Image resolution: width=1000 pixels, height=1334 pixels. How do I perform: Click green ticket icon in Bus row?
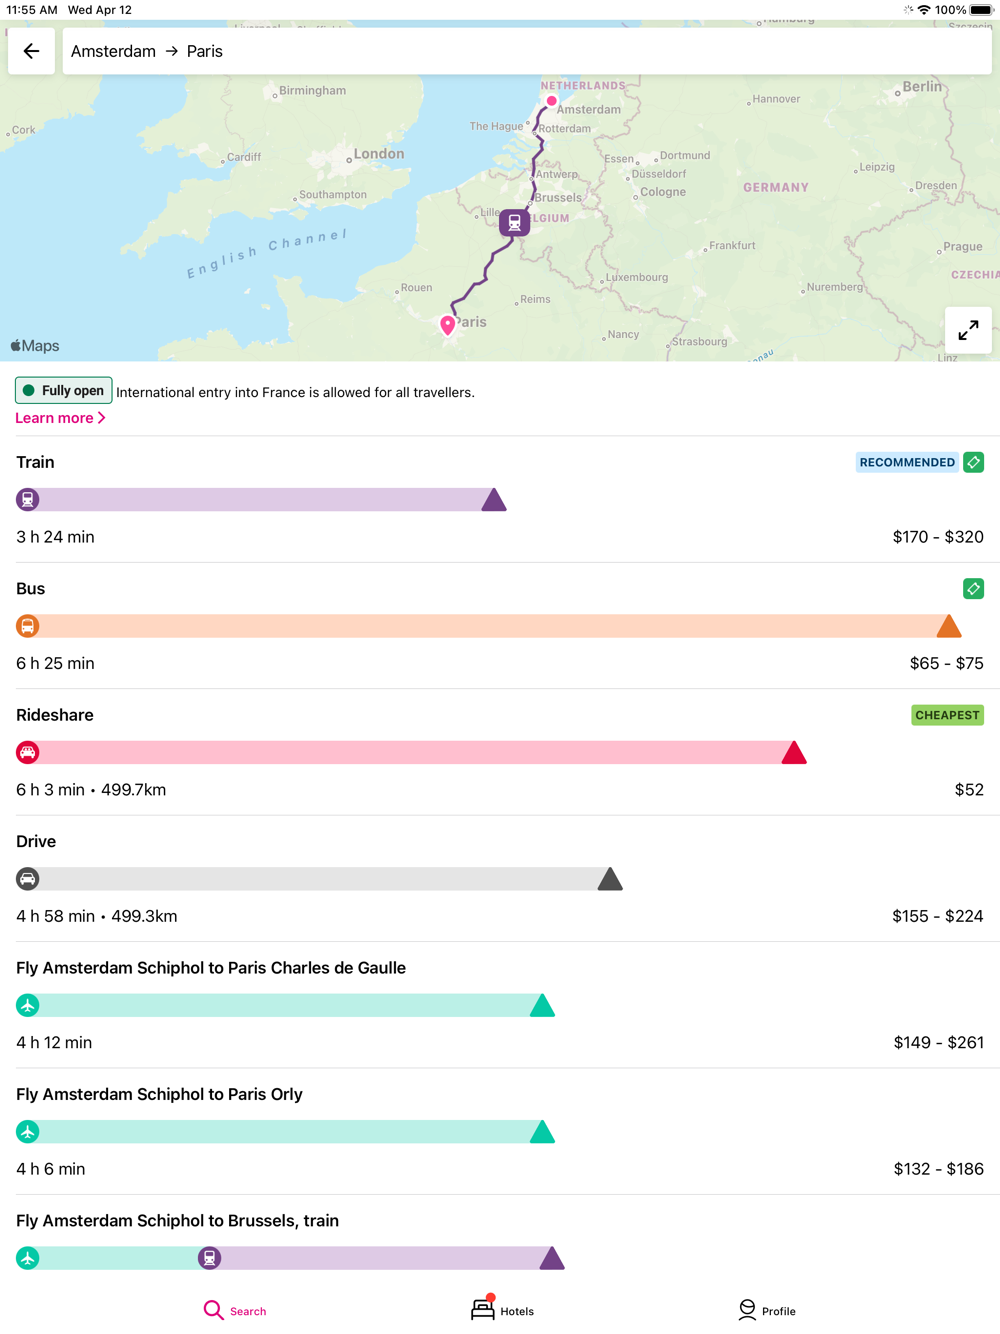(973, 589)
